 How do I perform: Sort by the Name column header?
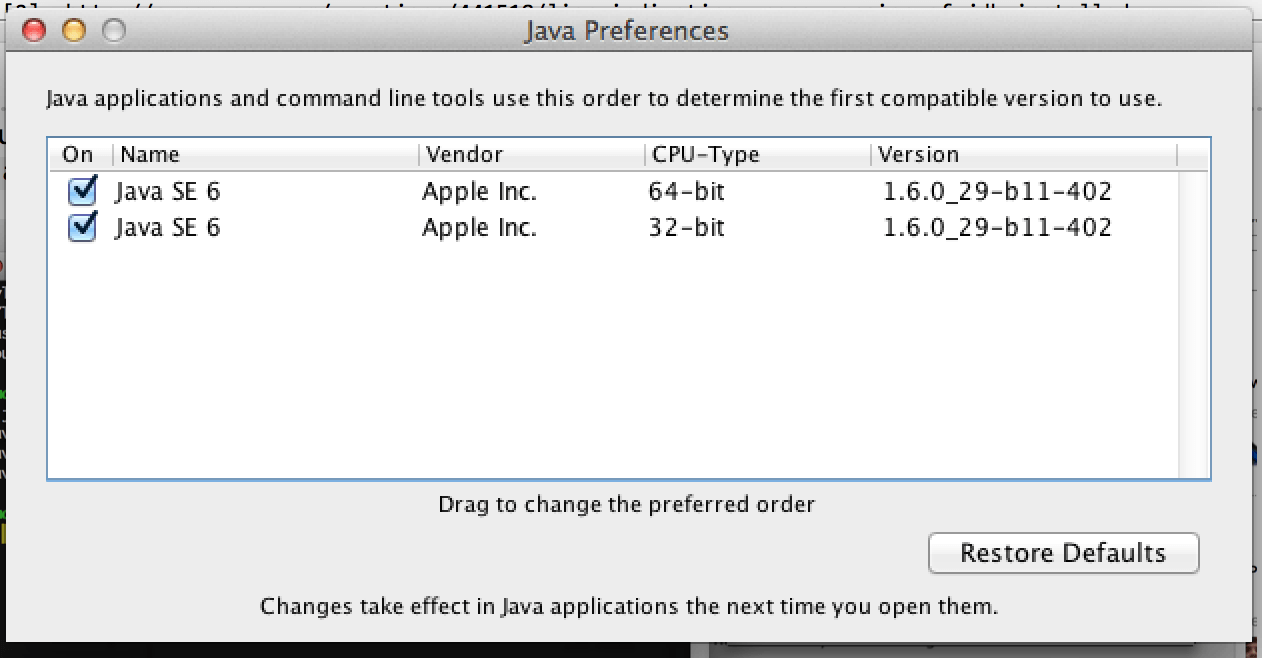(150, 155)
